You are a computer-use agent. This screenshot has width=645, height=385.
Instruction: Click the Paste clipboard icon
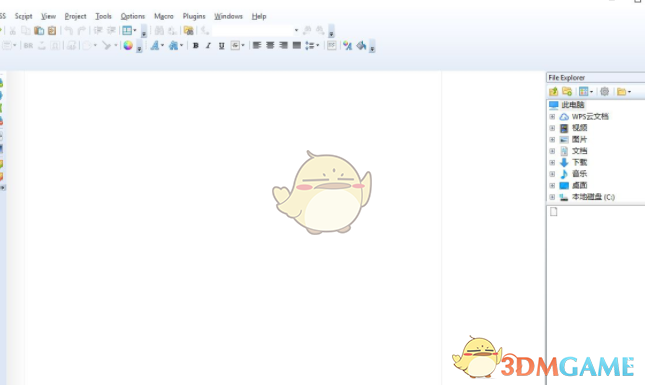pyautogui.click(x=39, y=30)
